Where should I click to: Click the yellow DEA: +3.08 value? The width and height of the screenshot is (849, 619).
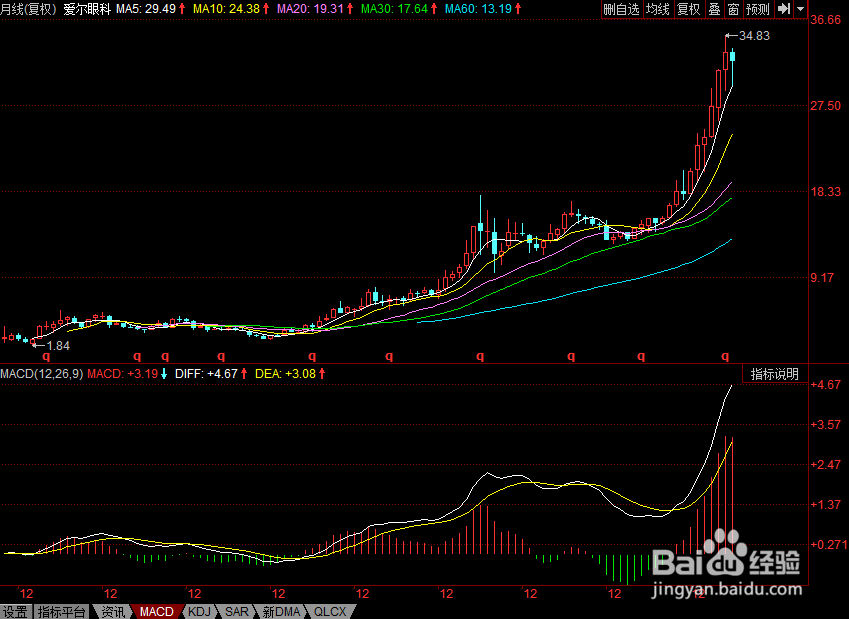[x=285, y=374]
